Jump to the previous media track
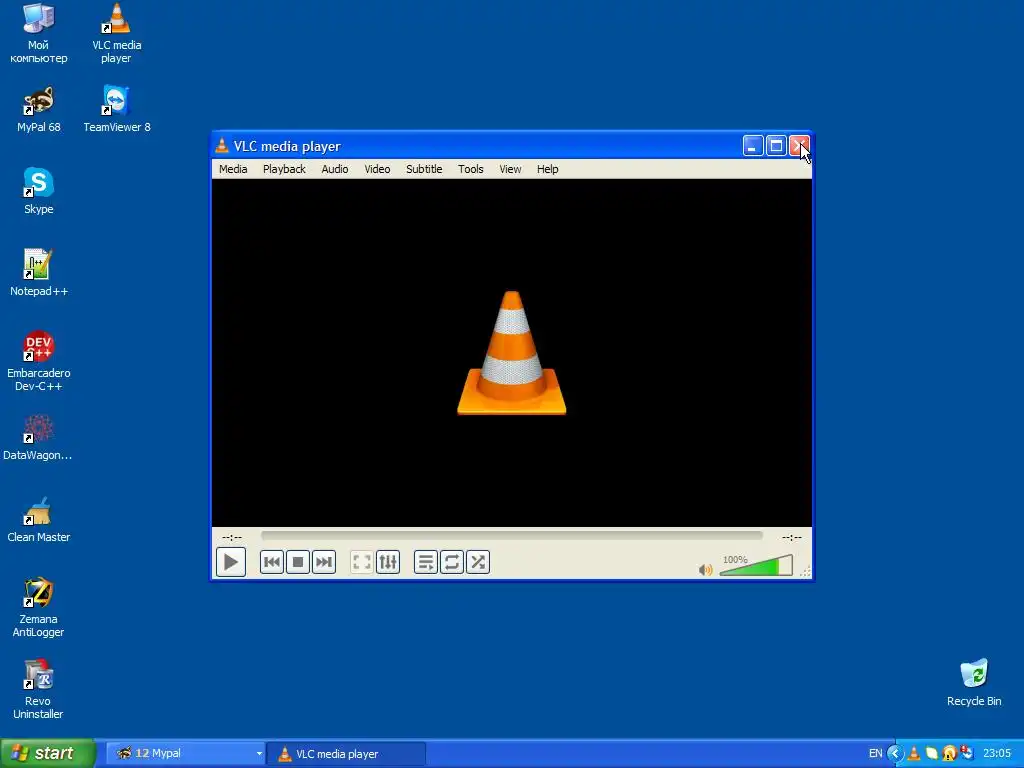This screenshot has height=768, width=1024. [x=272, y=562]
